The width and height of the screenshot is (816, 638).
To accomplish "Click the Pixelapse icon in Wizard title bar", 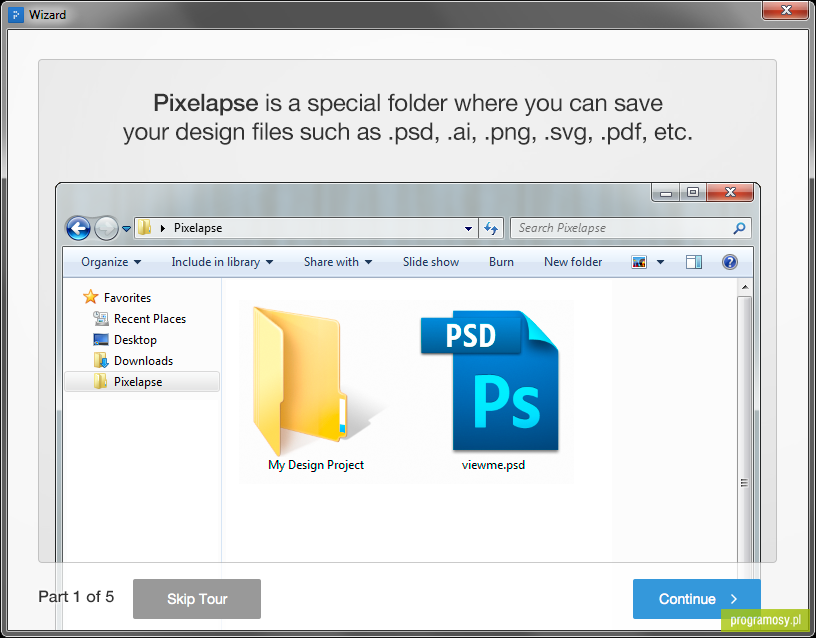I will pos(16,15).
